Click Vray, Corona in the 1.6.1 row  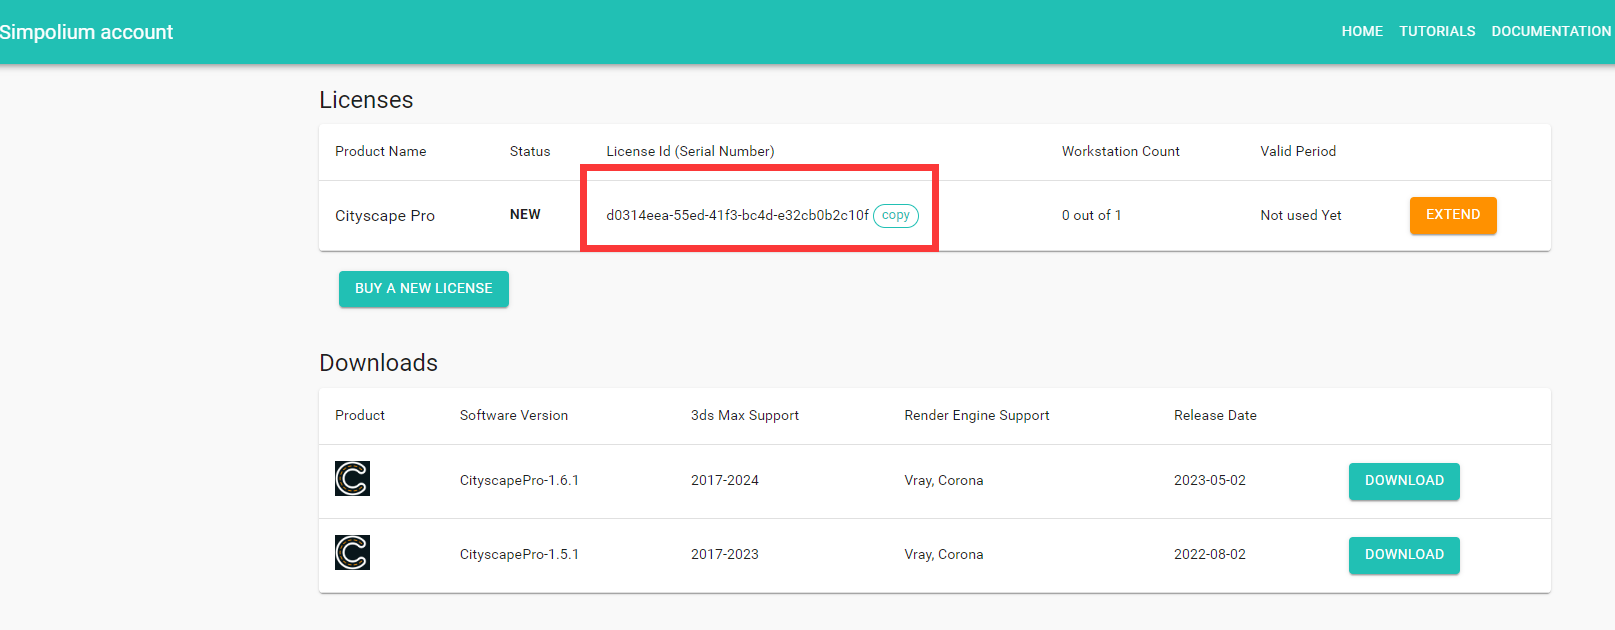pos(944,480)
